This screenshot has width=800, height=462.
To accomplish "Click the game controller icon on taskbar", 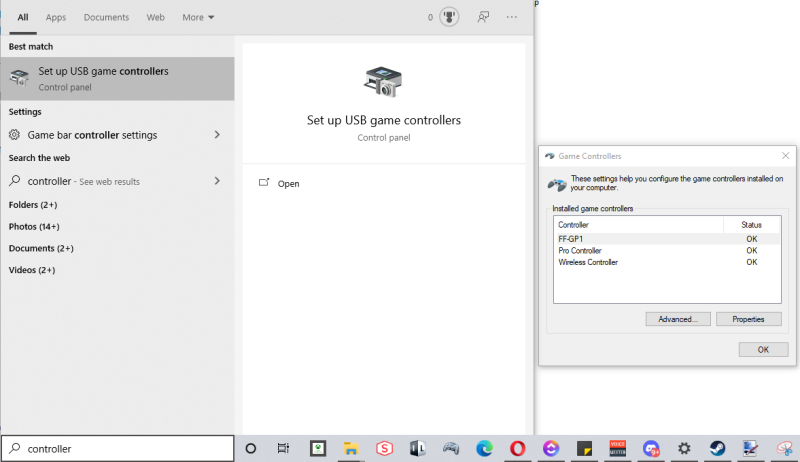I will pos(451,448).
